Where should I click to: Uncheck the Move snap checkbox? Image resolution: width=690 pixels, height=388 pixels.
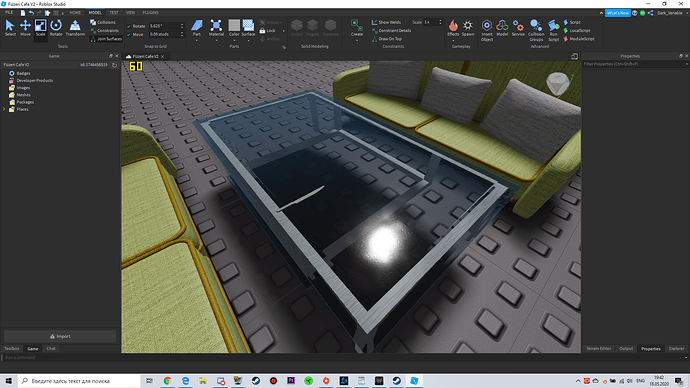pyautogui.click(x=129, y=34)
